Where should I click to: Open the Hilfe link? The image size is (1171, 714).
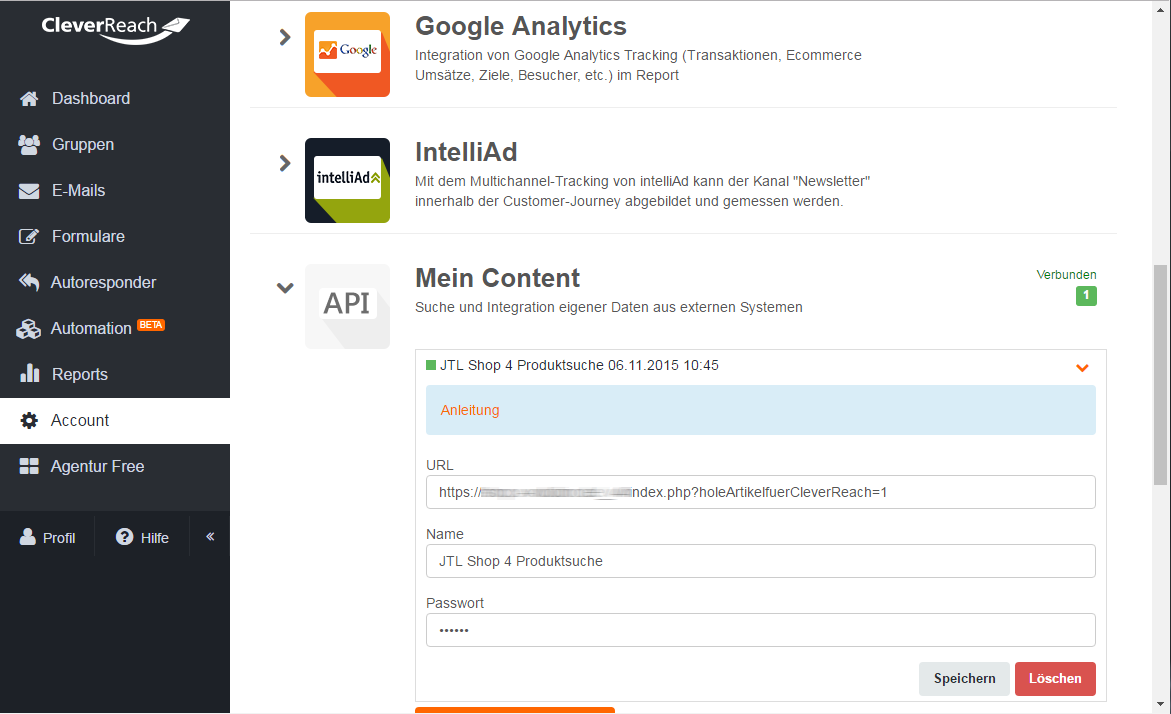point(142,538)
